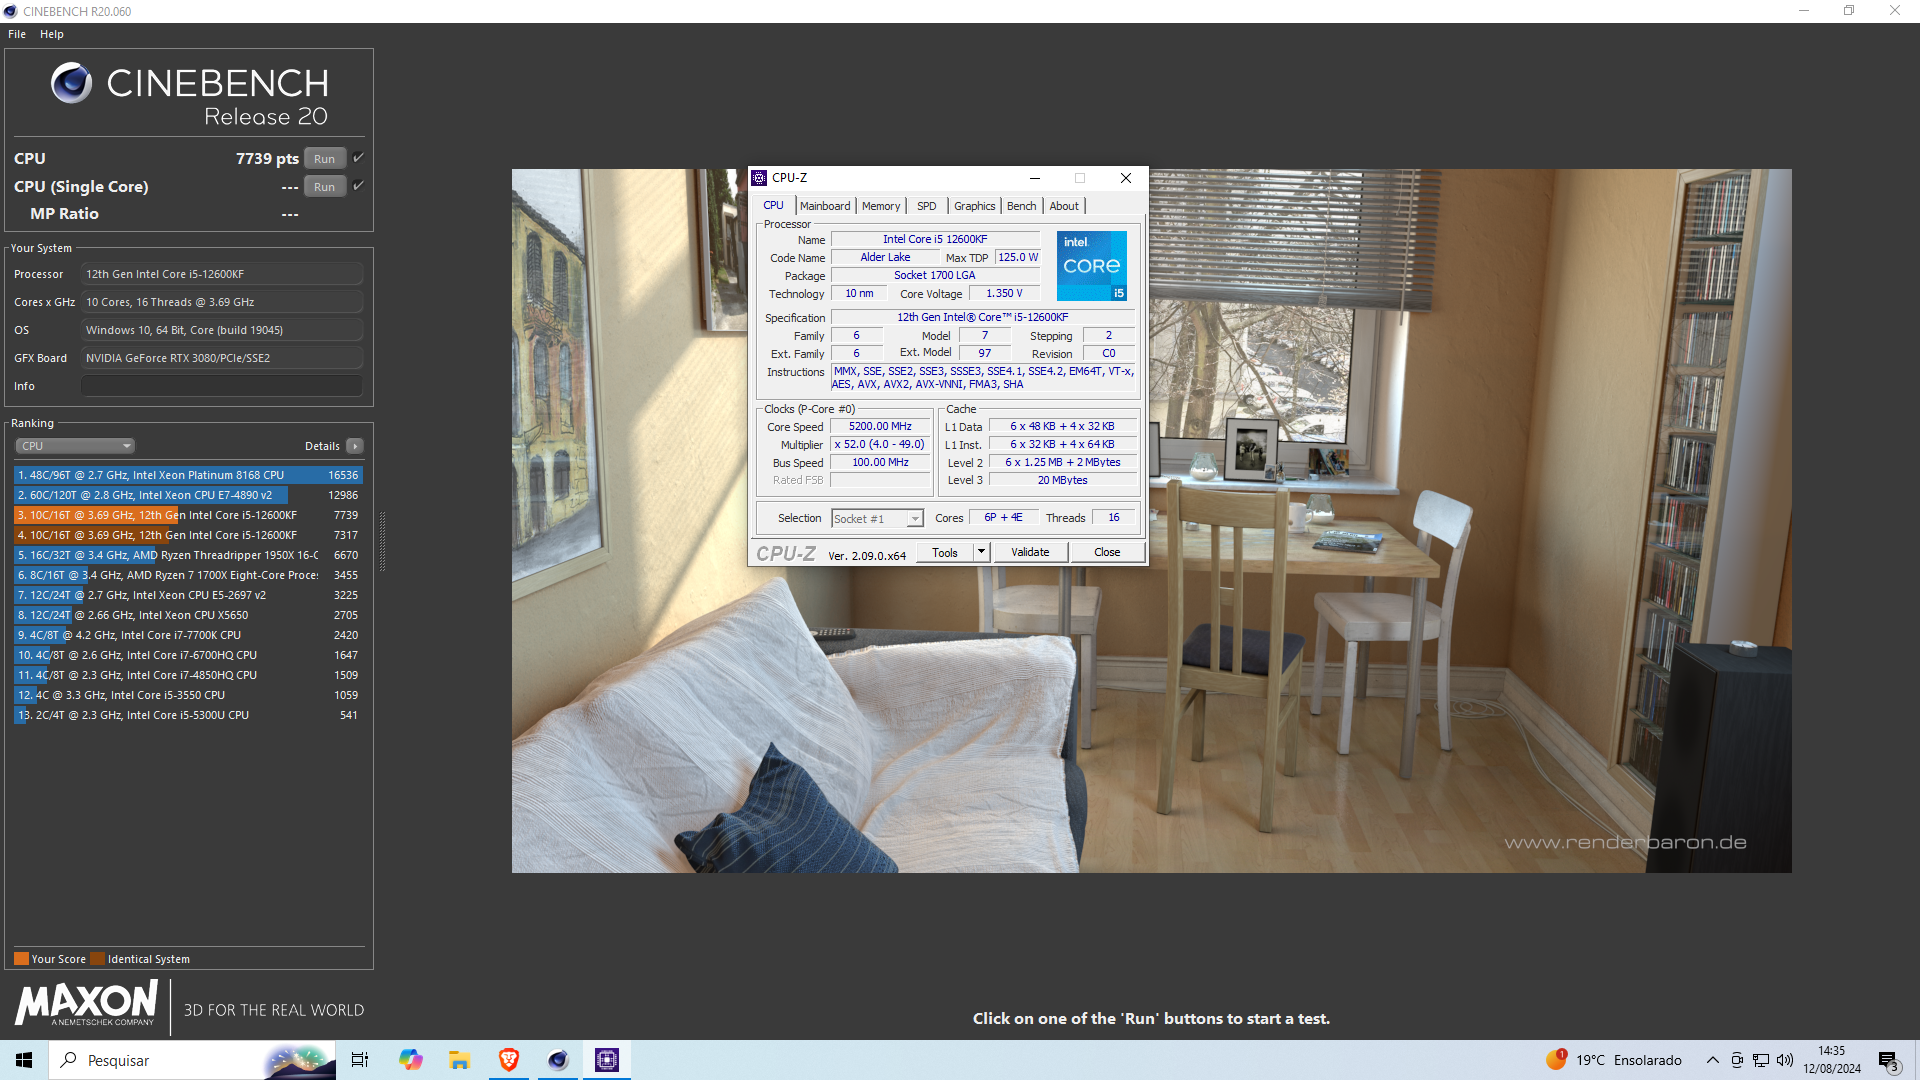This screenshot has height=1080, width=1920.
Task: Select ranking row Ryzen Threadripper 1950X
Action: point(188,555)
